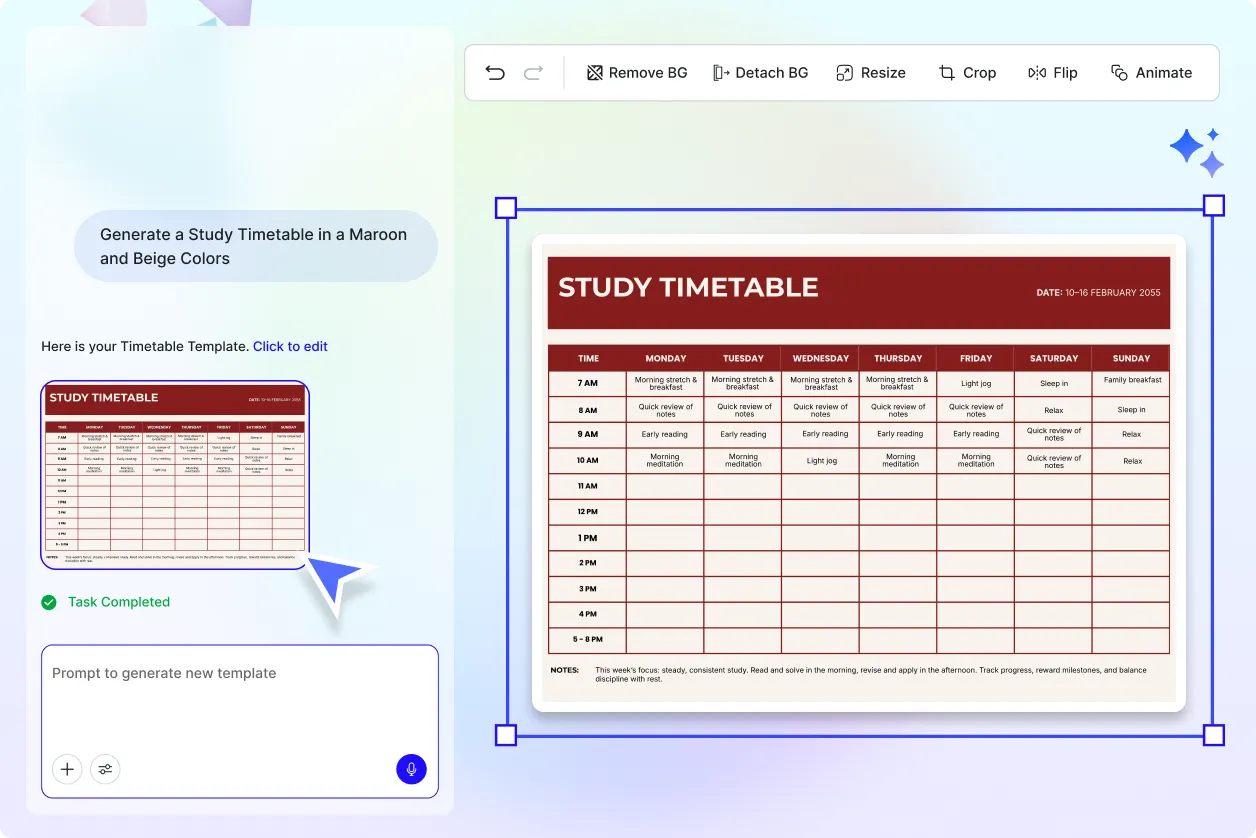Redo the last action

(533, 72)
